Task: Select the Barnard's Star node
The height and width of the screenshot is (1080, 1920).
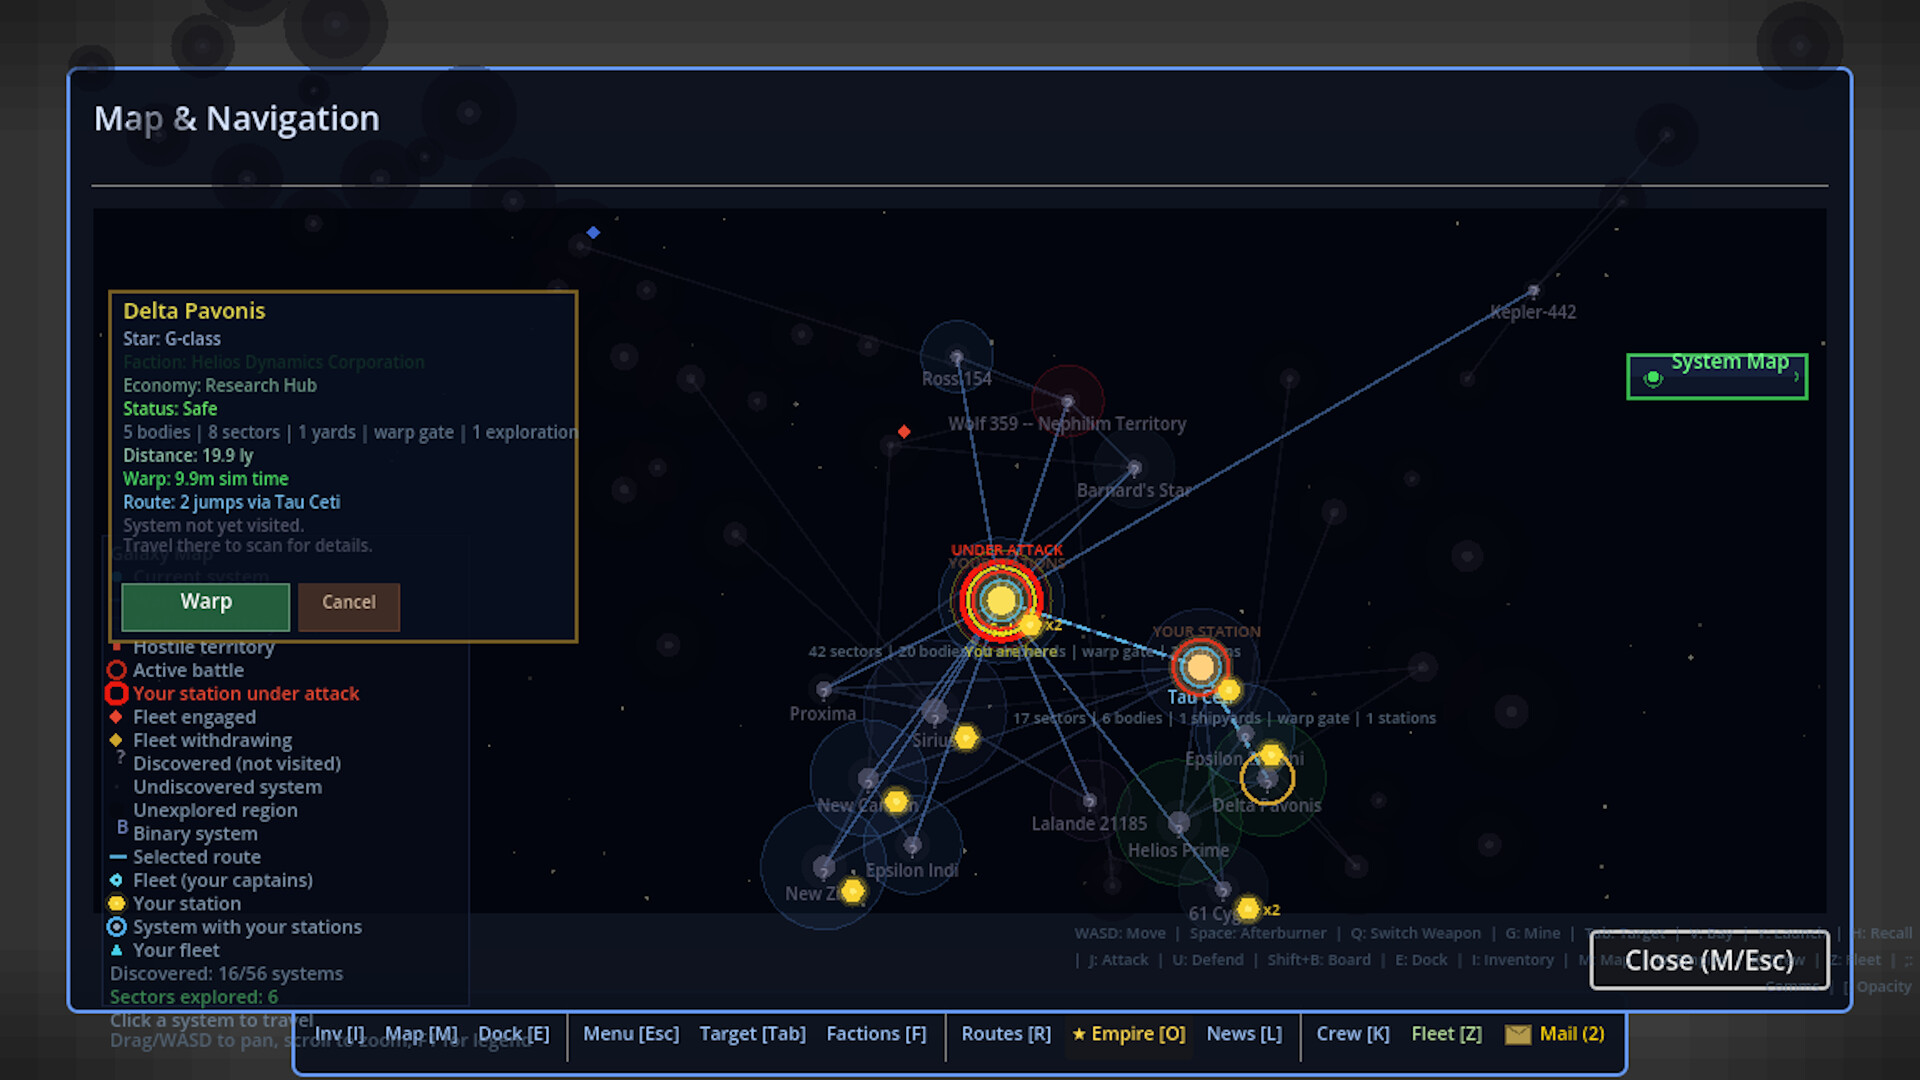Action: click(1134, 468)
